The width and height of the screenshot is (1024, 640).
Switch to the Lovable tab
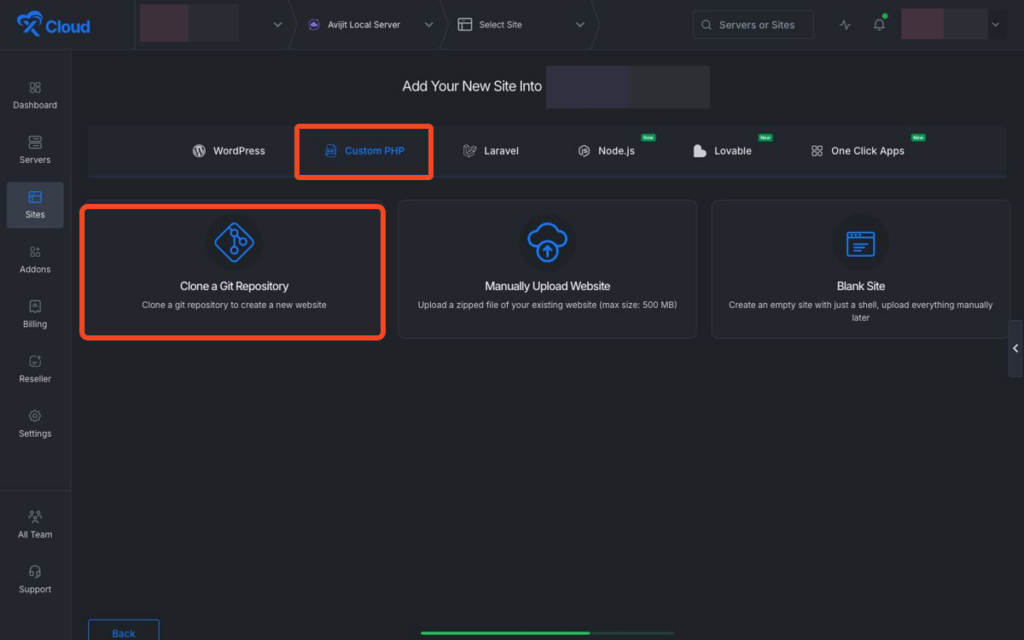[722, 151]
